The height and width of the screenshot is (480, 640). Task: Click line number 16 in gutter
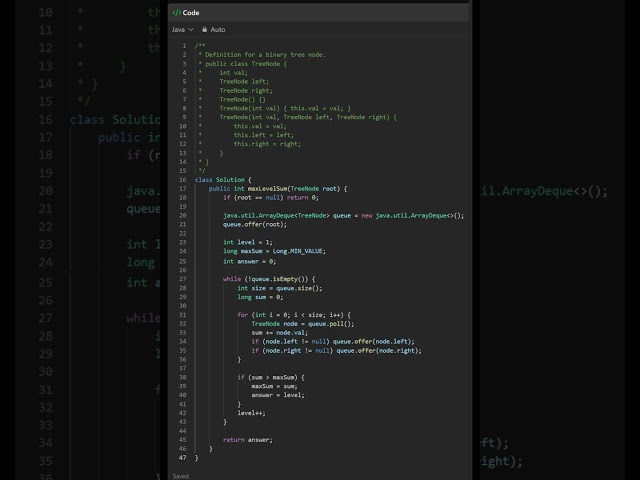click(x=182, y=179)
